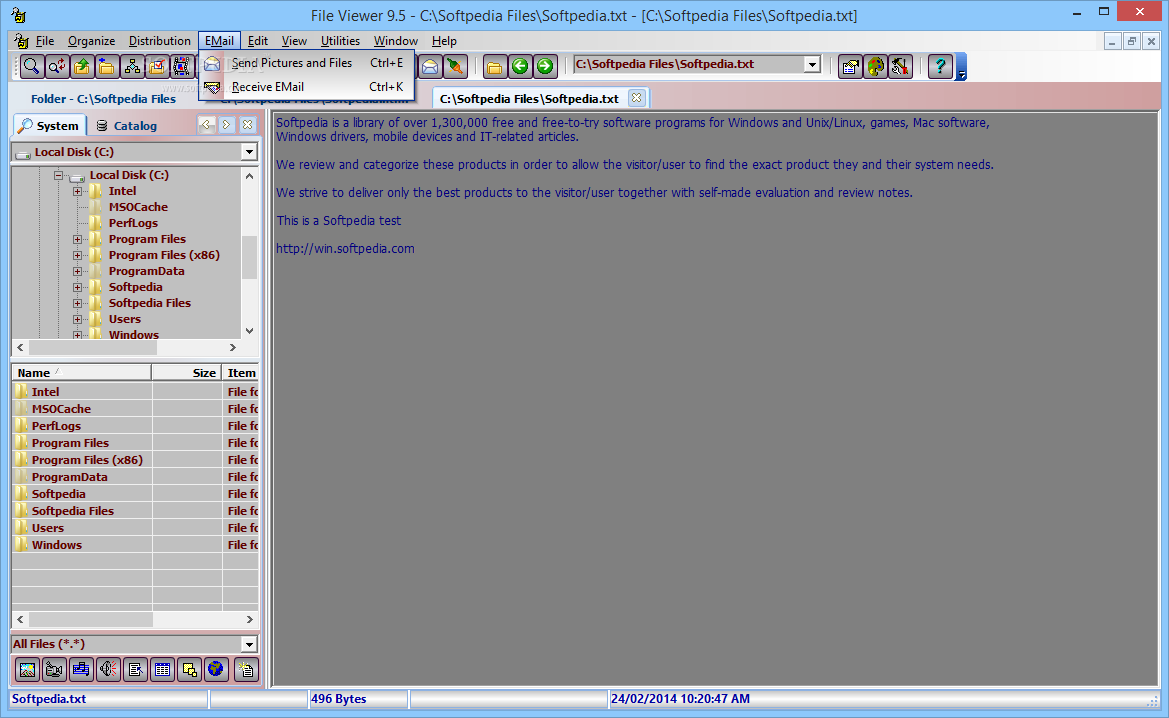The width and height of the screenshot is (1169, 718).
Task: Click the EMail menu title
Action: coord(219,41)
